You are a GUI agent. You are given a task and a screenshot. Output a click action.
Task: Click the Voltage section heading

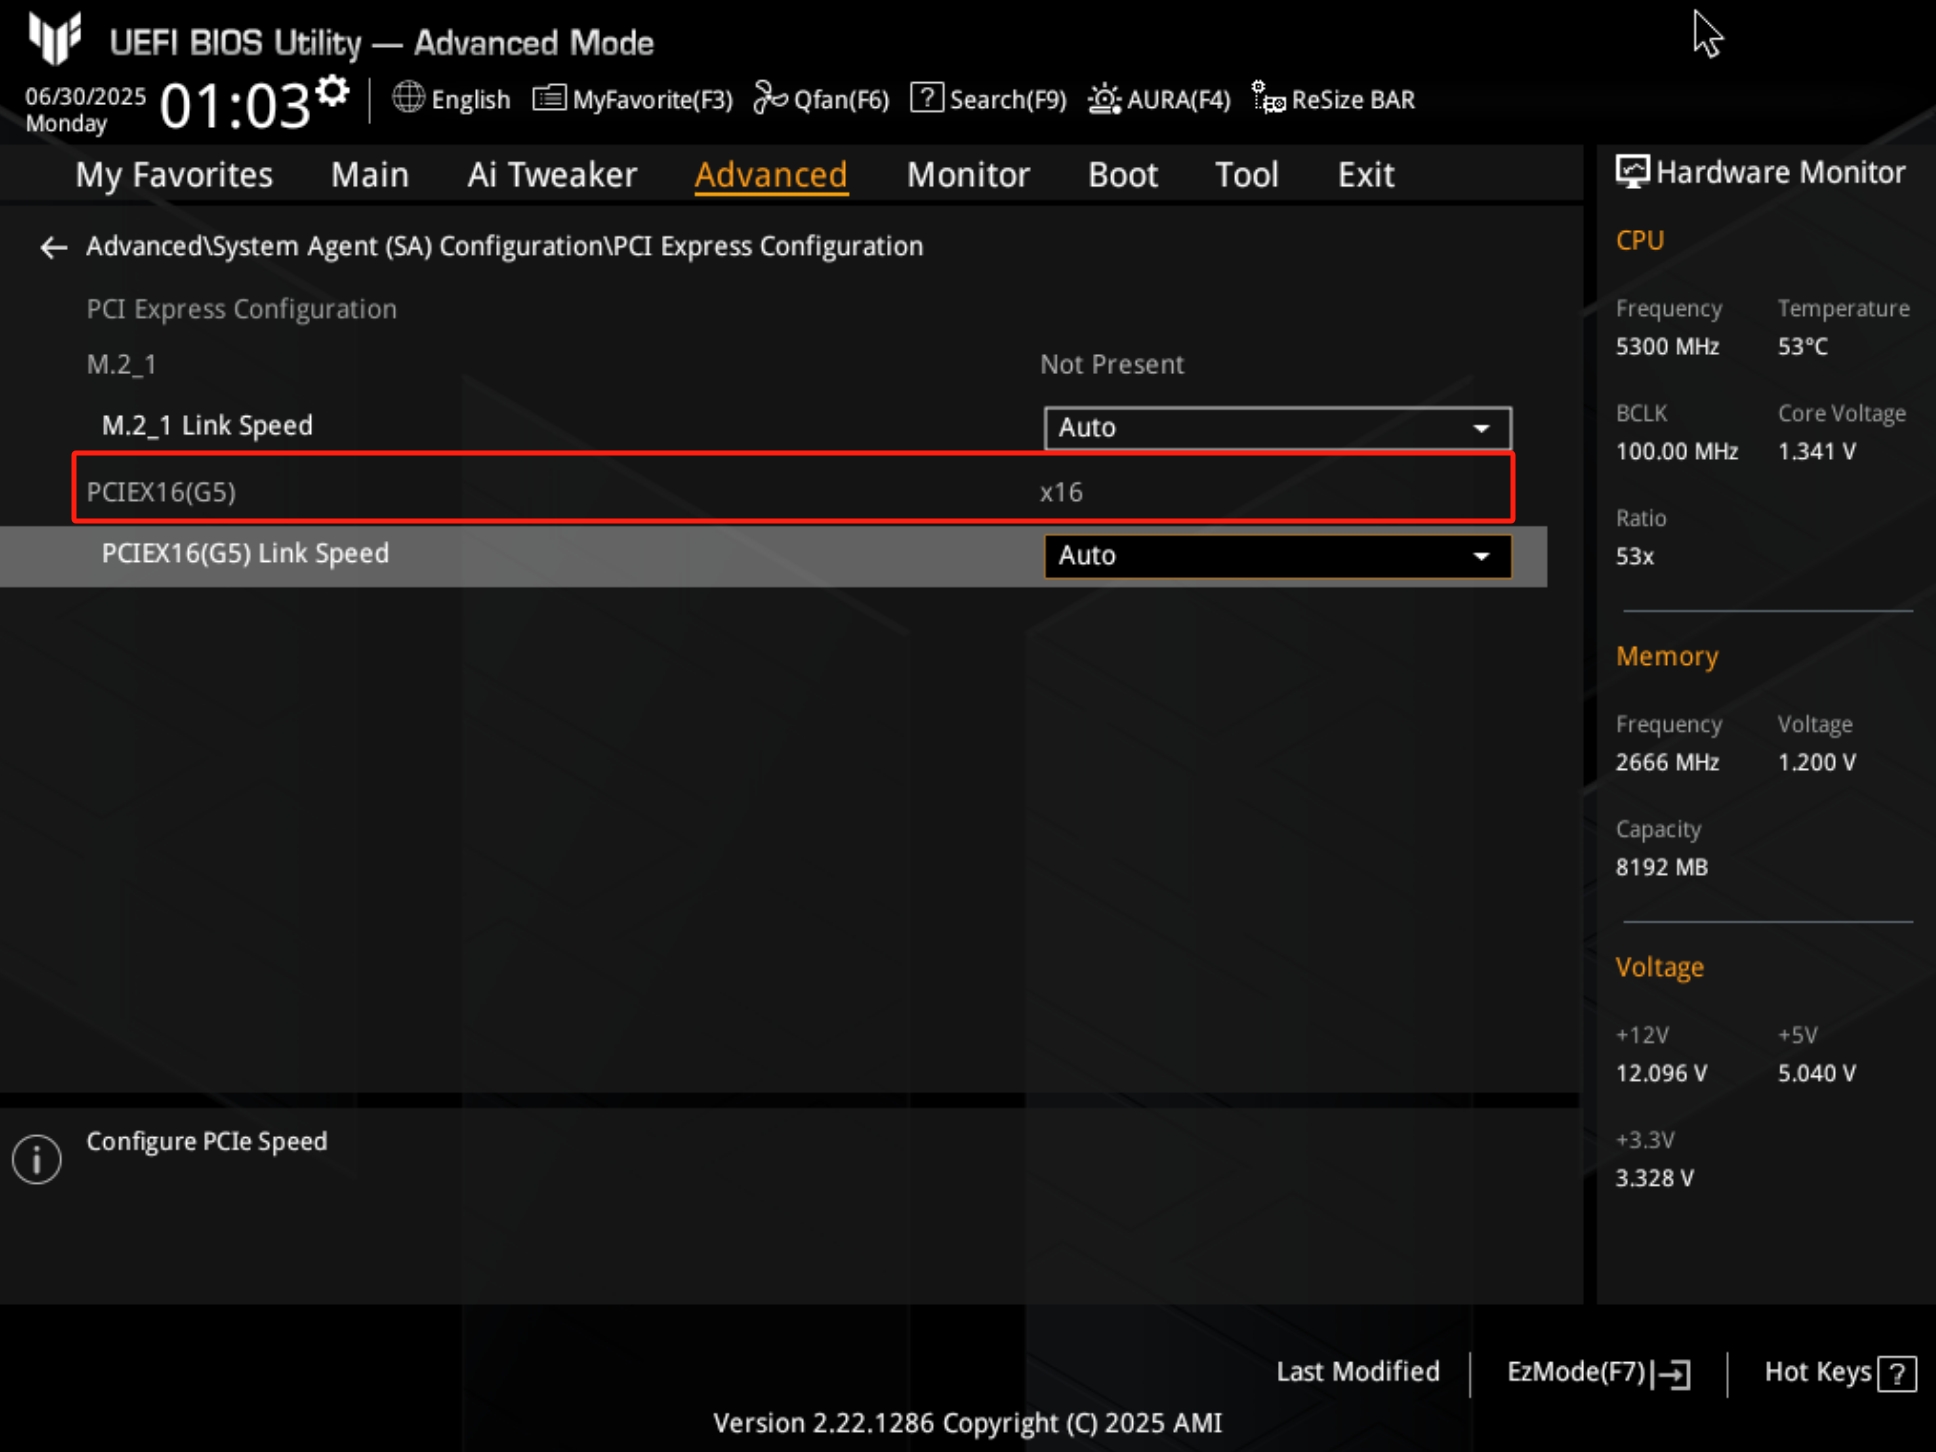pos(1660,968)
